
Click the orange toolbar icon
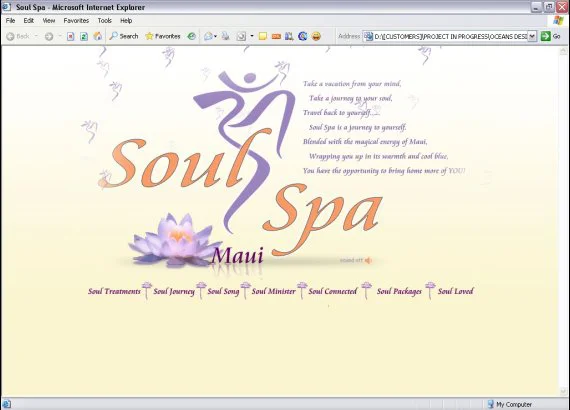(x=276, y=36)
